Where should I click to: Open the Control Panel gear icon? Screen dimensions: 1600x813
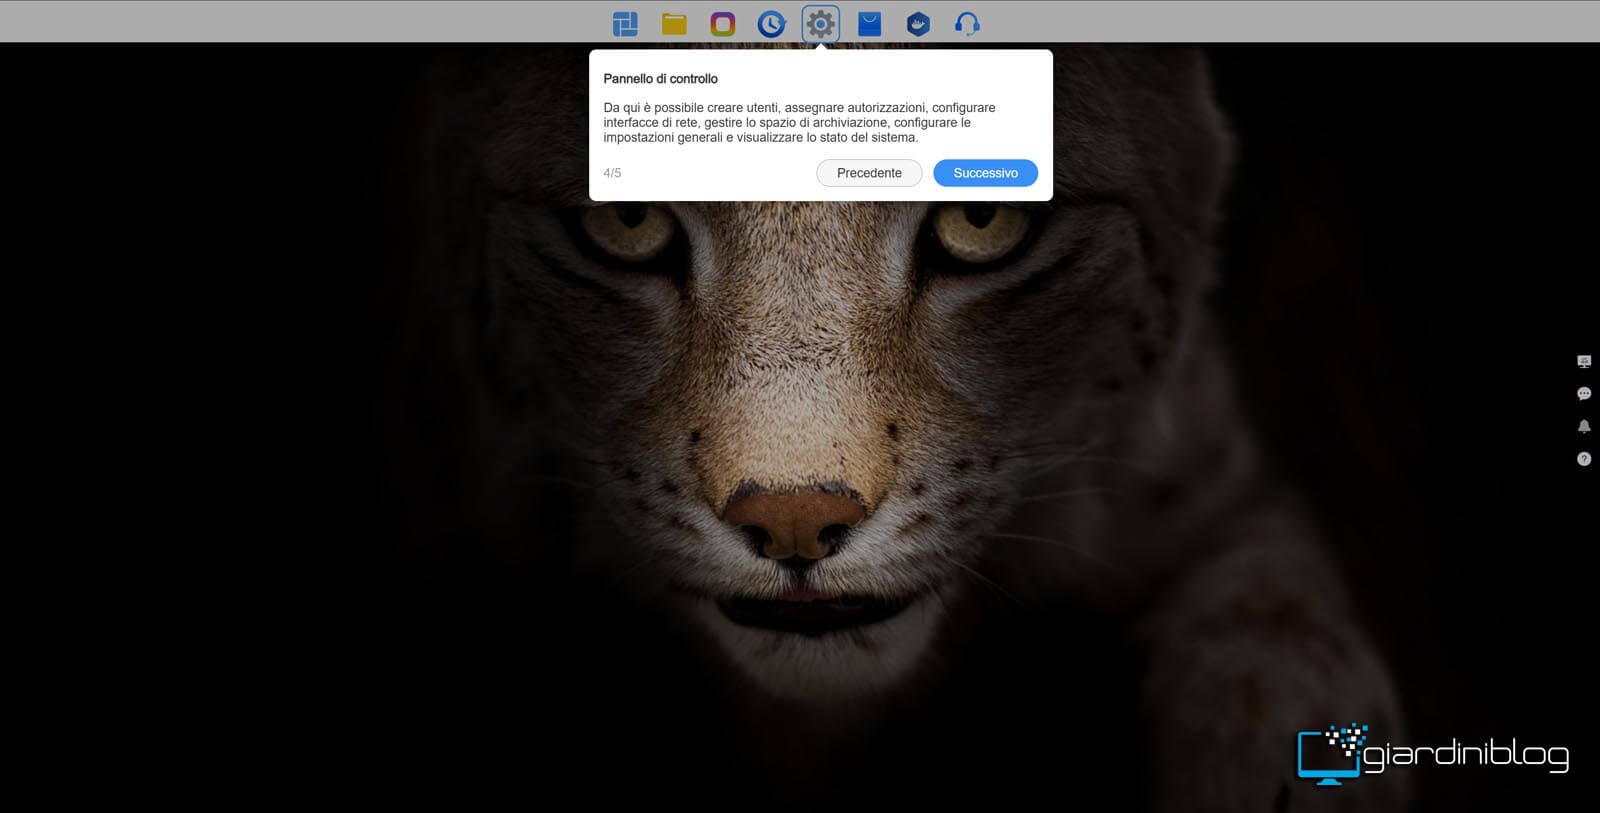820,23
